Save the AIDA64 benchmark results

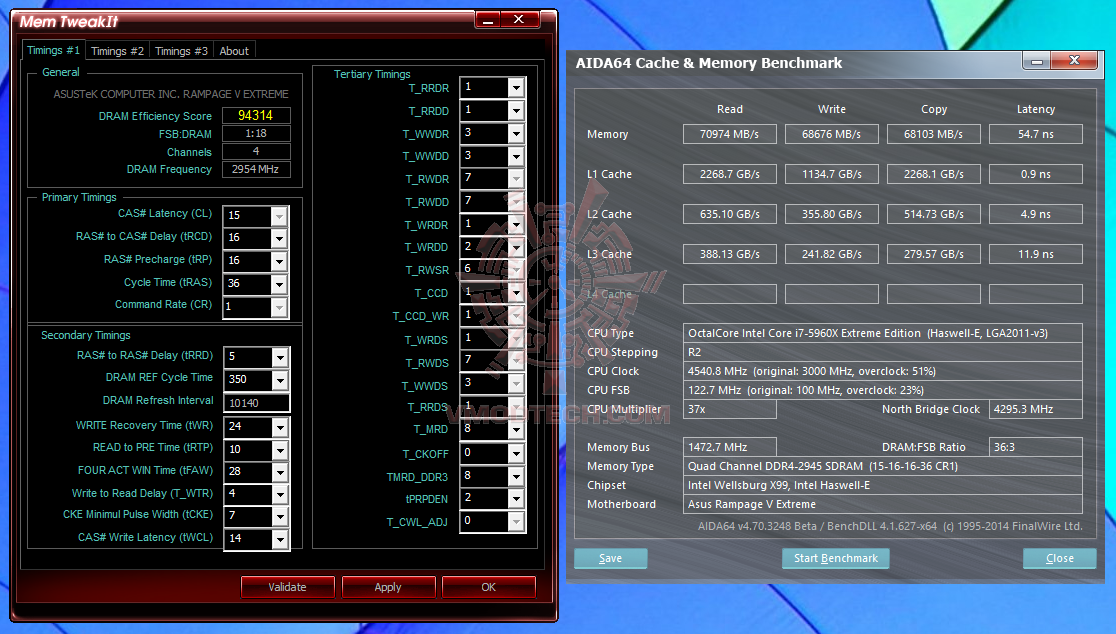click(x=611, y=559)
